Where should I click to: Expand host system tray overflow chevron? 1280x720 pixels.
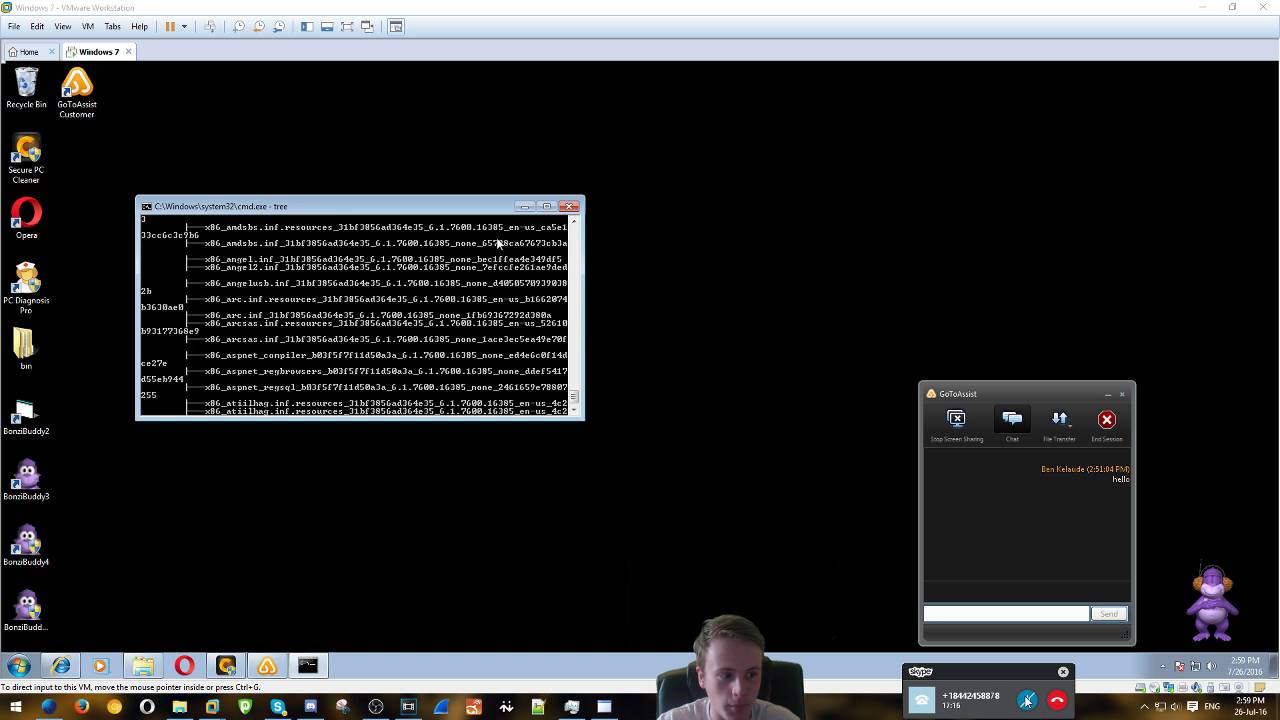pyautogui.click(x=1144, y=707)
